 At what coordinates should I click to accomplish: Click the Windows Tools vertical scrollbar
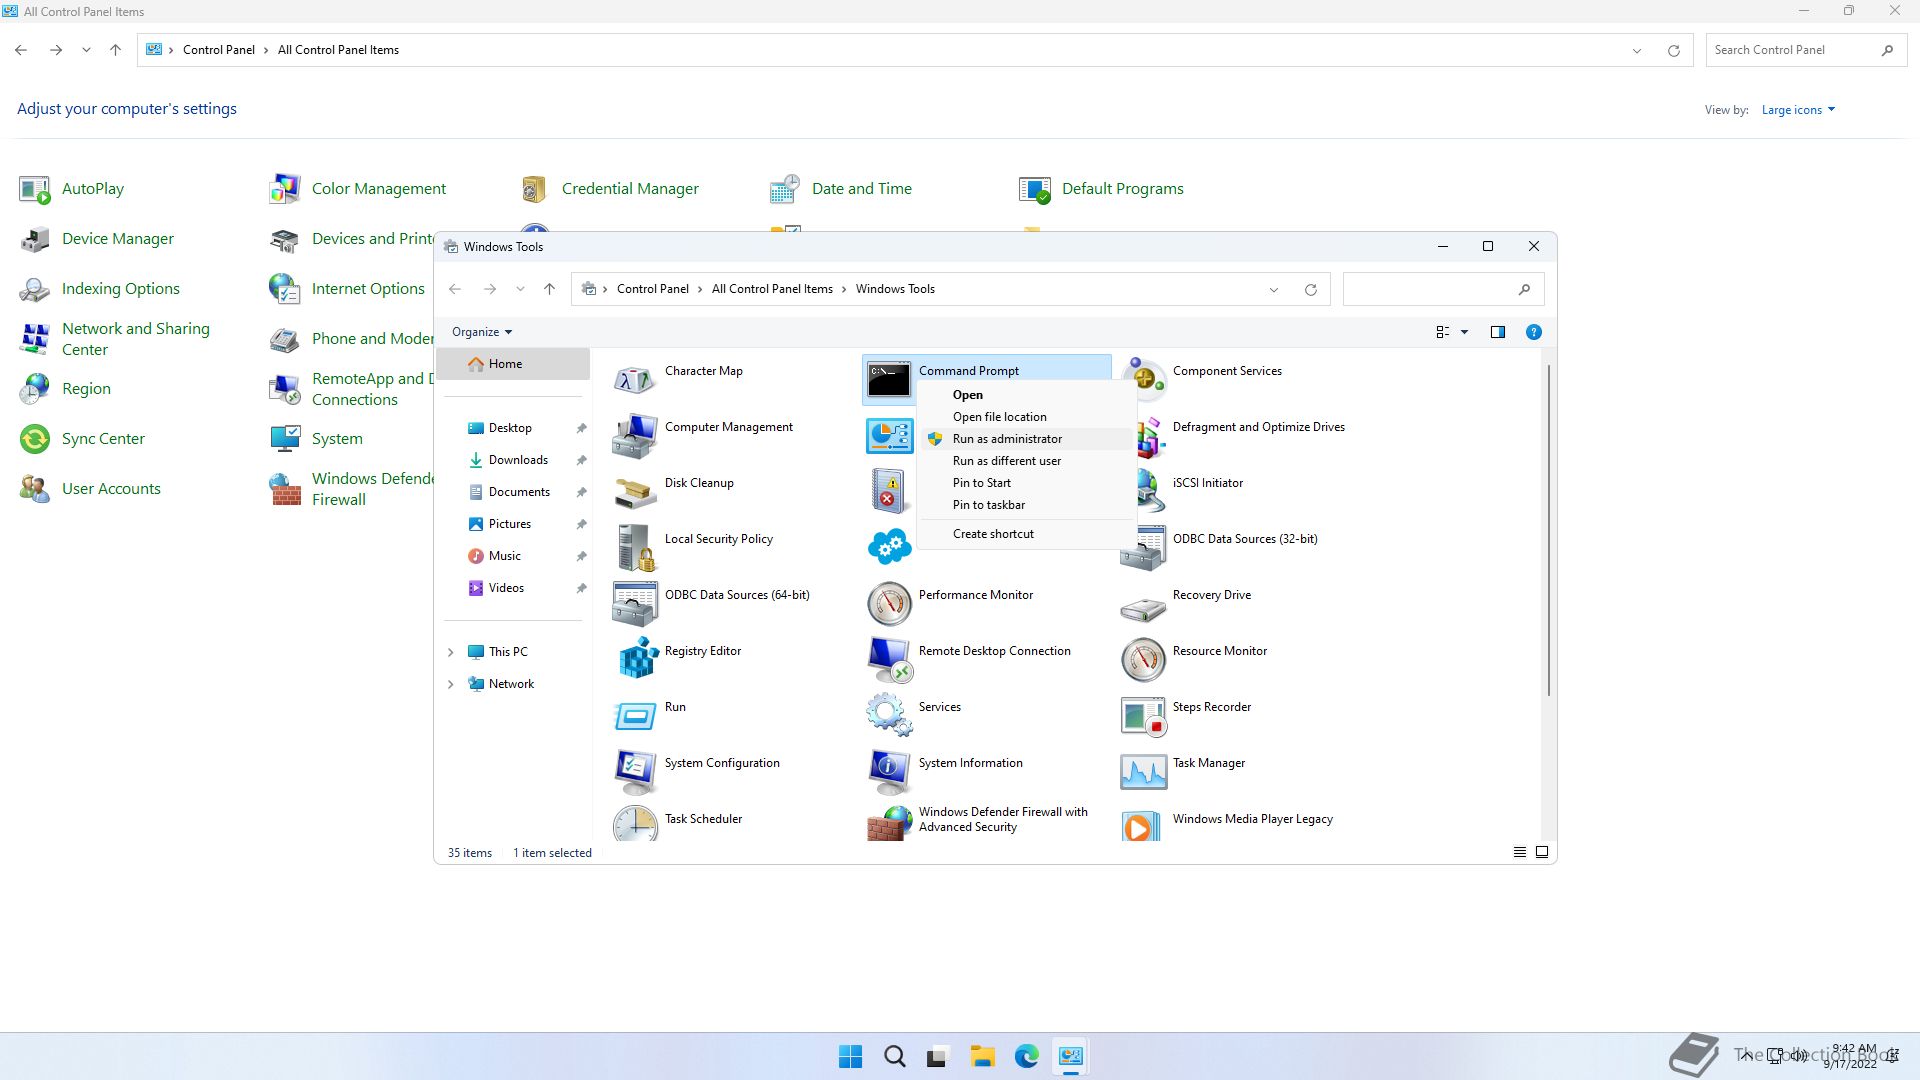(1549, 530)
